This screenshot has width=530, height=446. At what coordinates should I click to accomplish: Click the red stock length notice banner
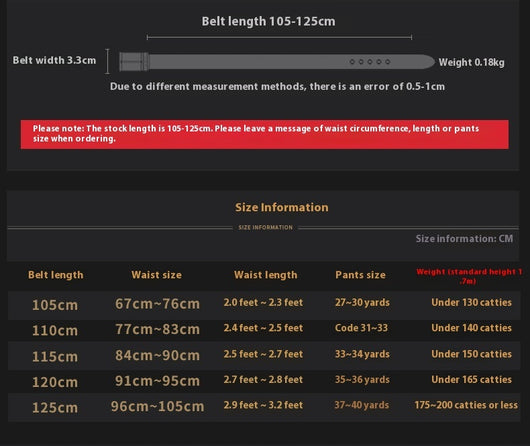tap(264, 134)
